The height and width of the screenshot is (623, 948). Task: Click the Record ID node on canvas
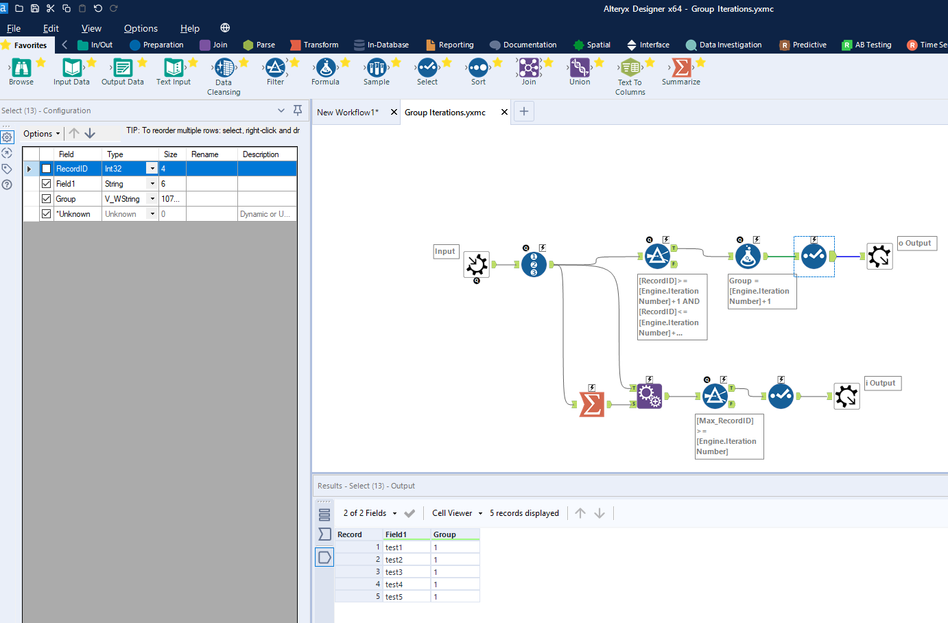(534, 264)
